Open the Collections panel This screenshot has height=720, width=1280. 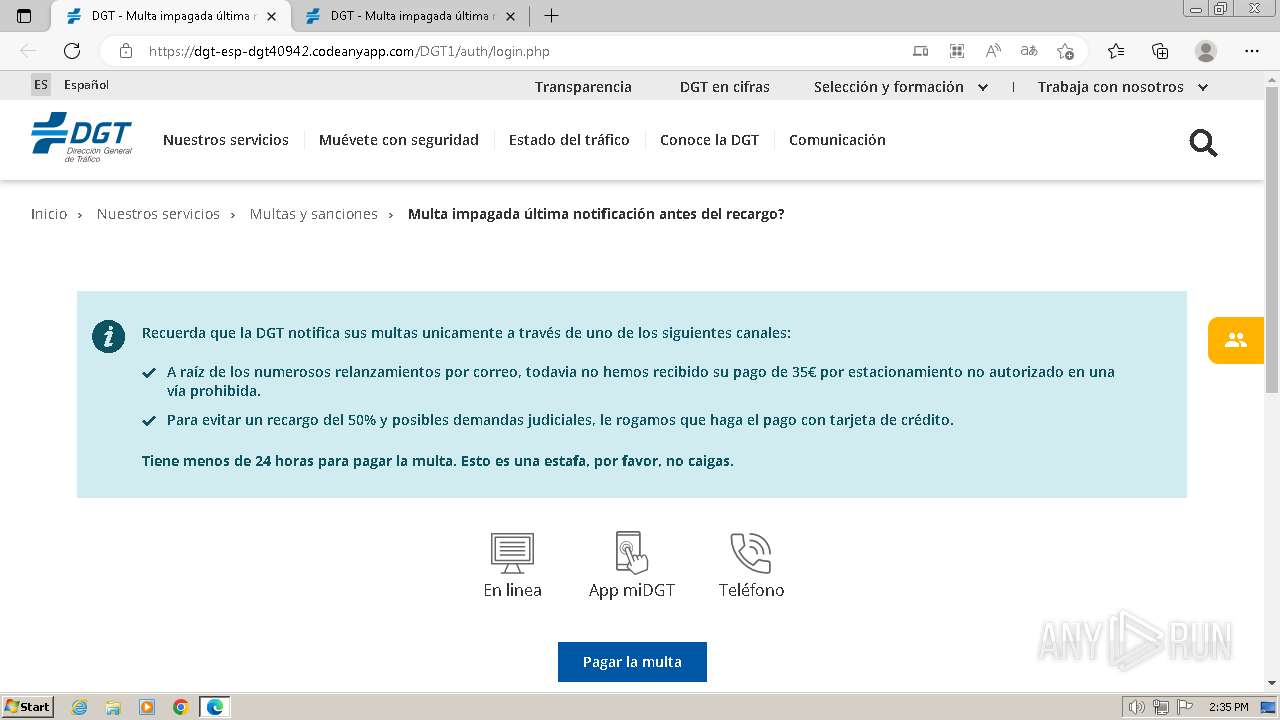1160,51
